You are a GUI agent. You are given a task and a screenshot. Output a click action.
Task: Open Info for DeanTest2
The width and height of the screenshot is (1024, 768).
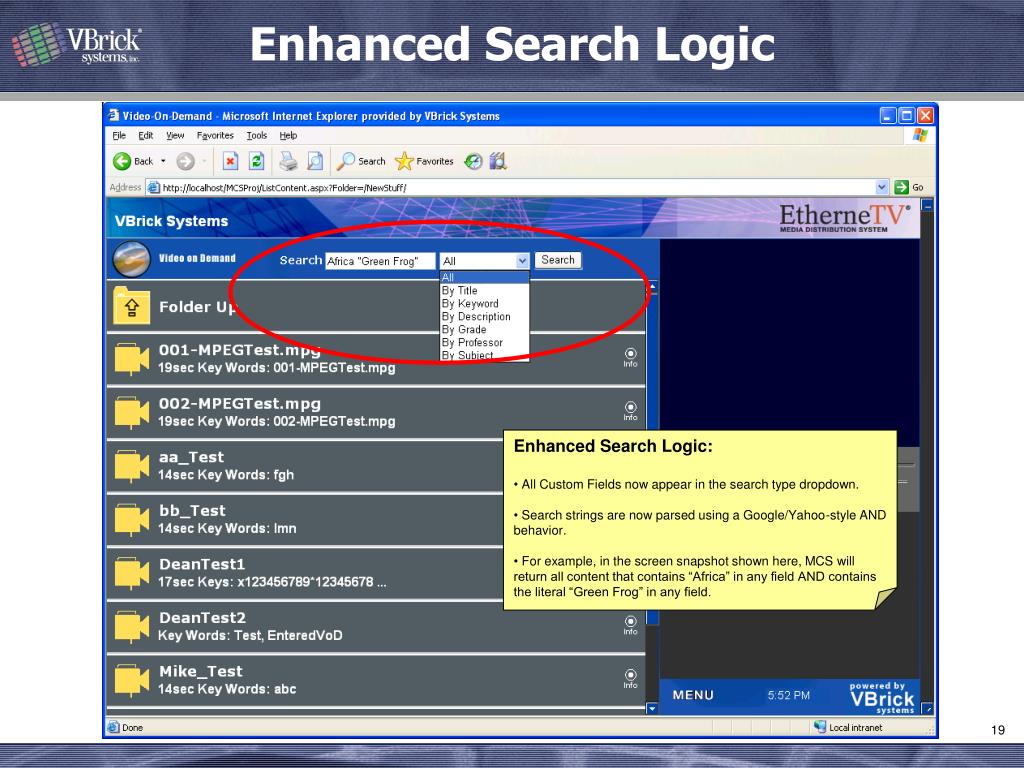point(630,626)
